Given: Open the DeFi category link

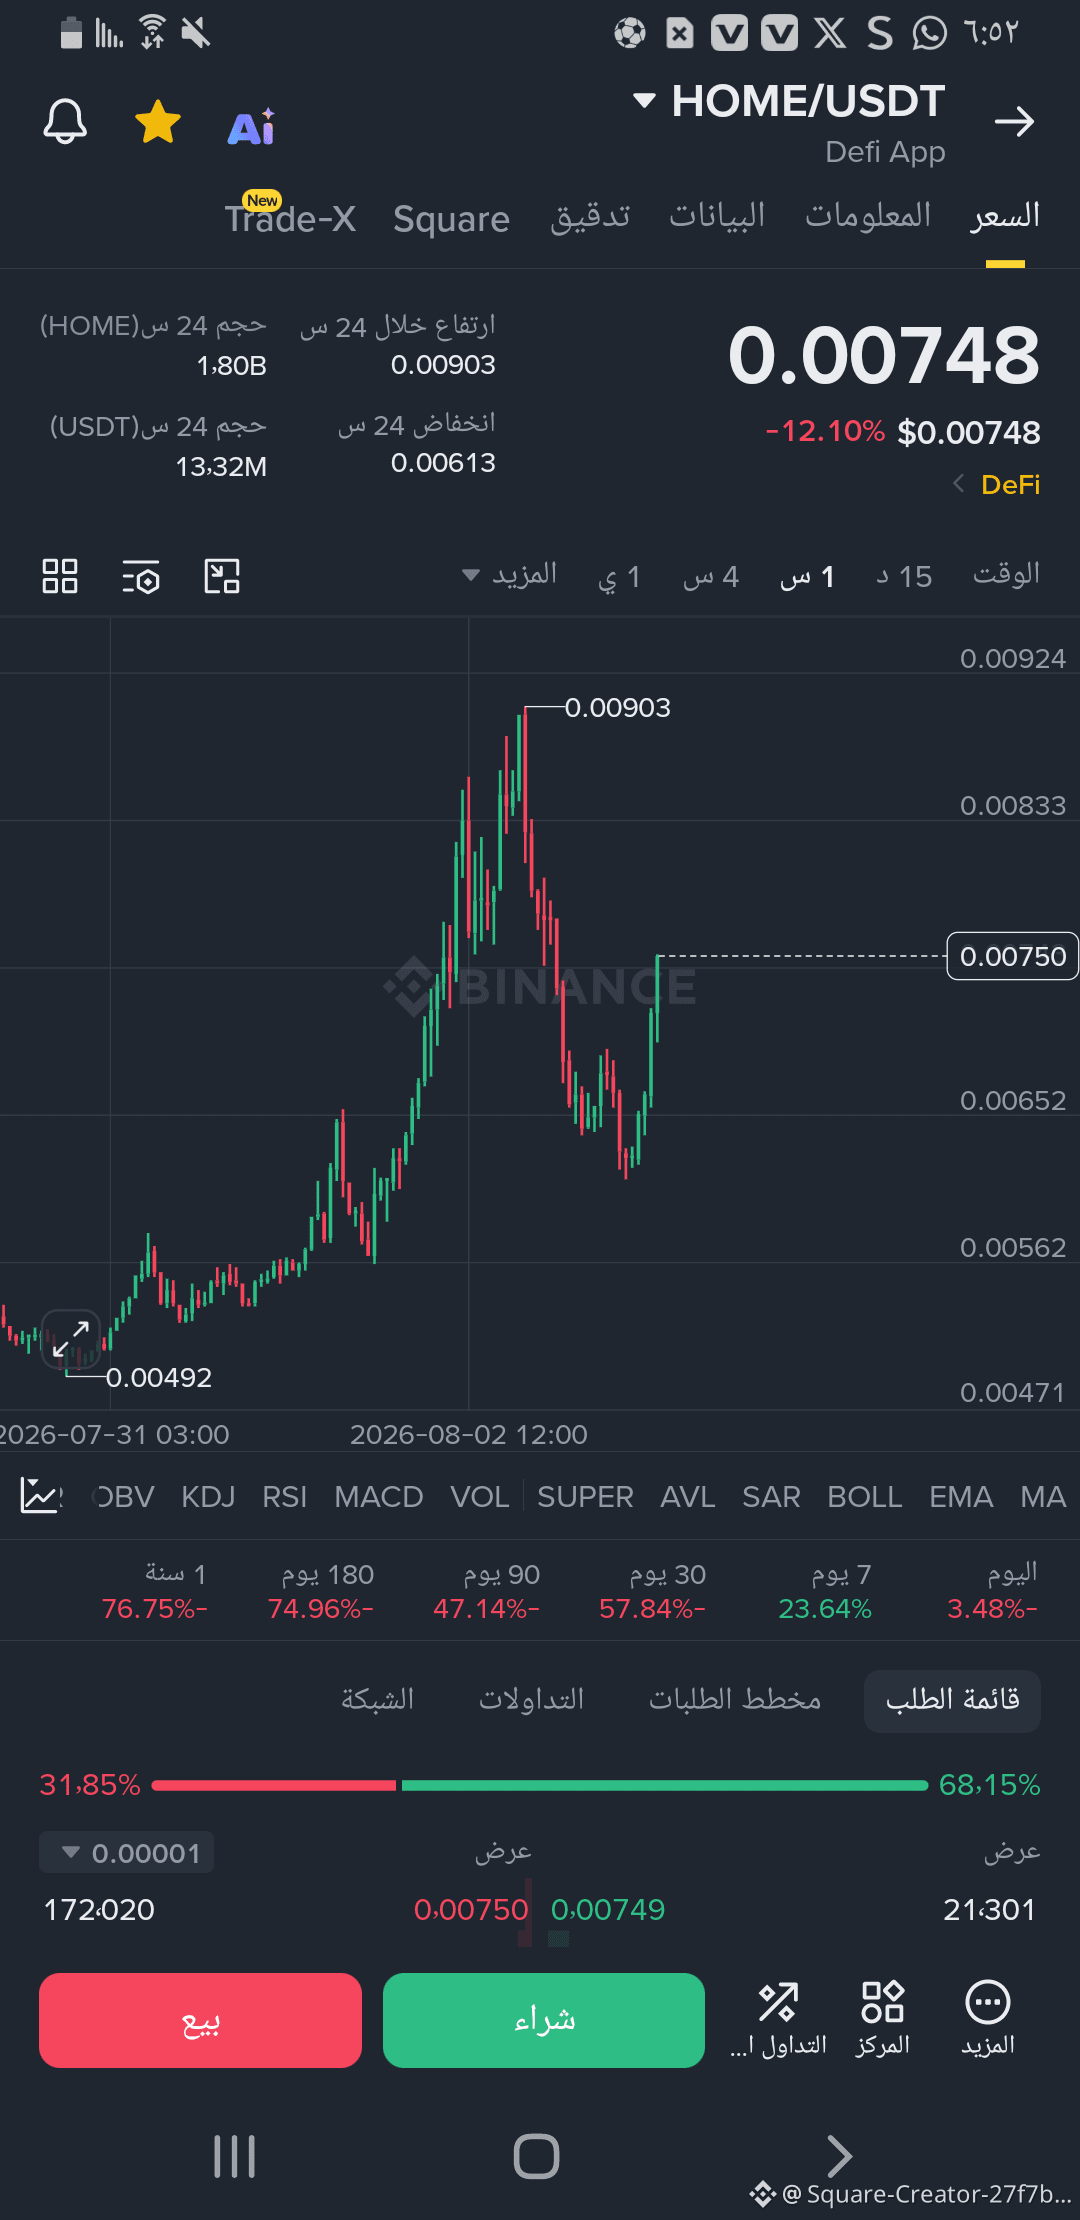Looking at the screenshot, I should pos(997,485).
